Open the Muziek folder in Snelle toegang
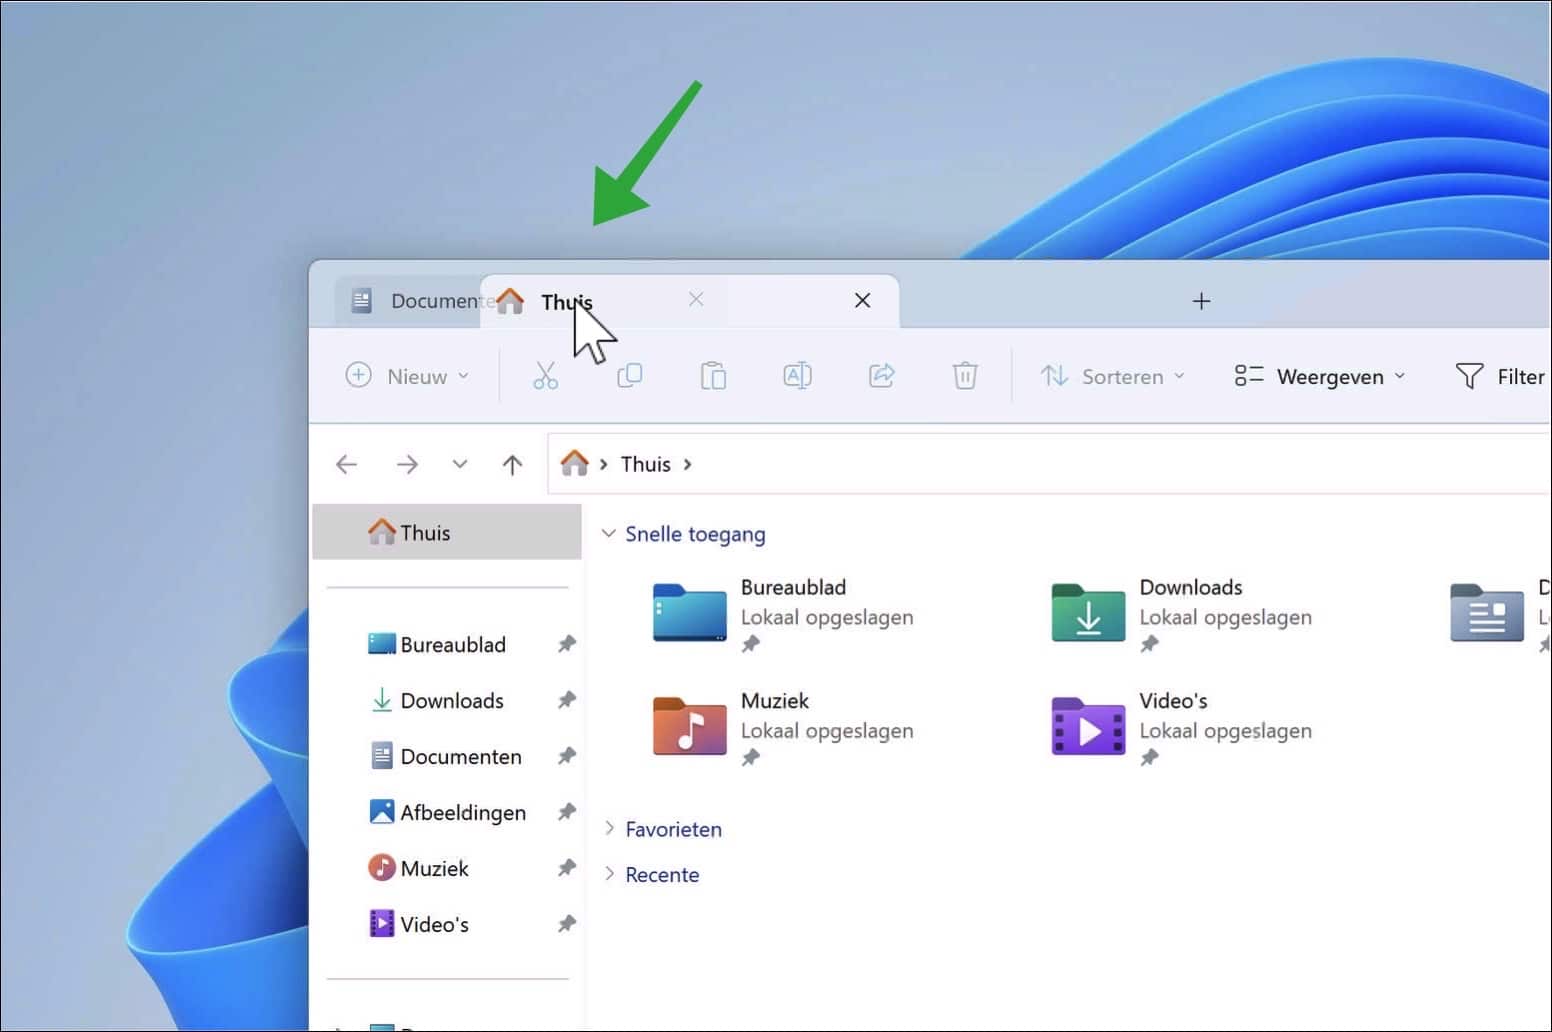 pyautogui.click(x=688, y=727)
